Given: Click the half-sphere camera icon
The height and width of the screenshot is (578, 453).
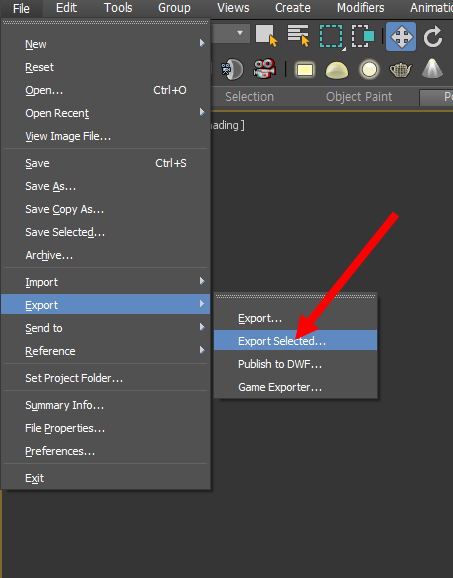Looking at the screenshot, I should [x=232, y=69].
